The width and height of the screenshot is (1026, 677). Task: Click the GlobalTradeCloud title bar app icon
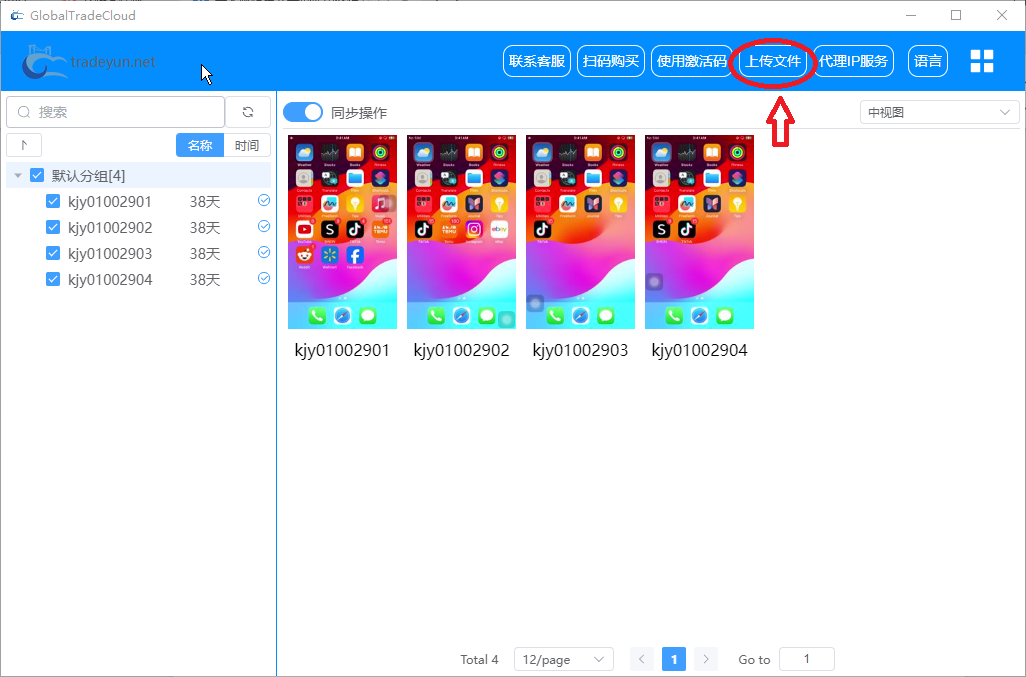[x=16, y=15]
